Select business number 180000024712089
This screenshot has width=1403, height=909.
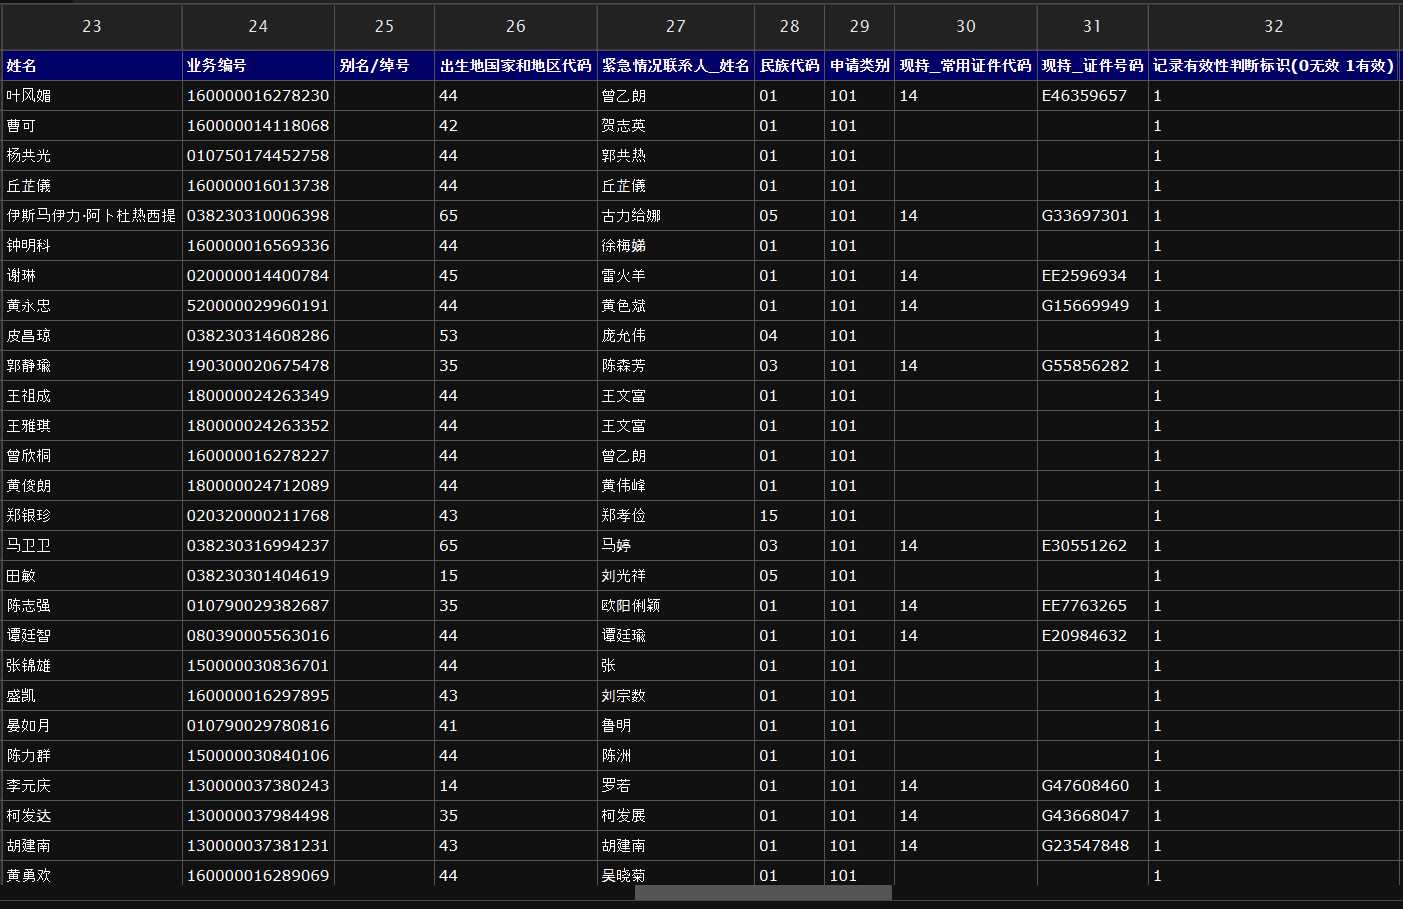click(258, 486)
